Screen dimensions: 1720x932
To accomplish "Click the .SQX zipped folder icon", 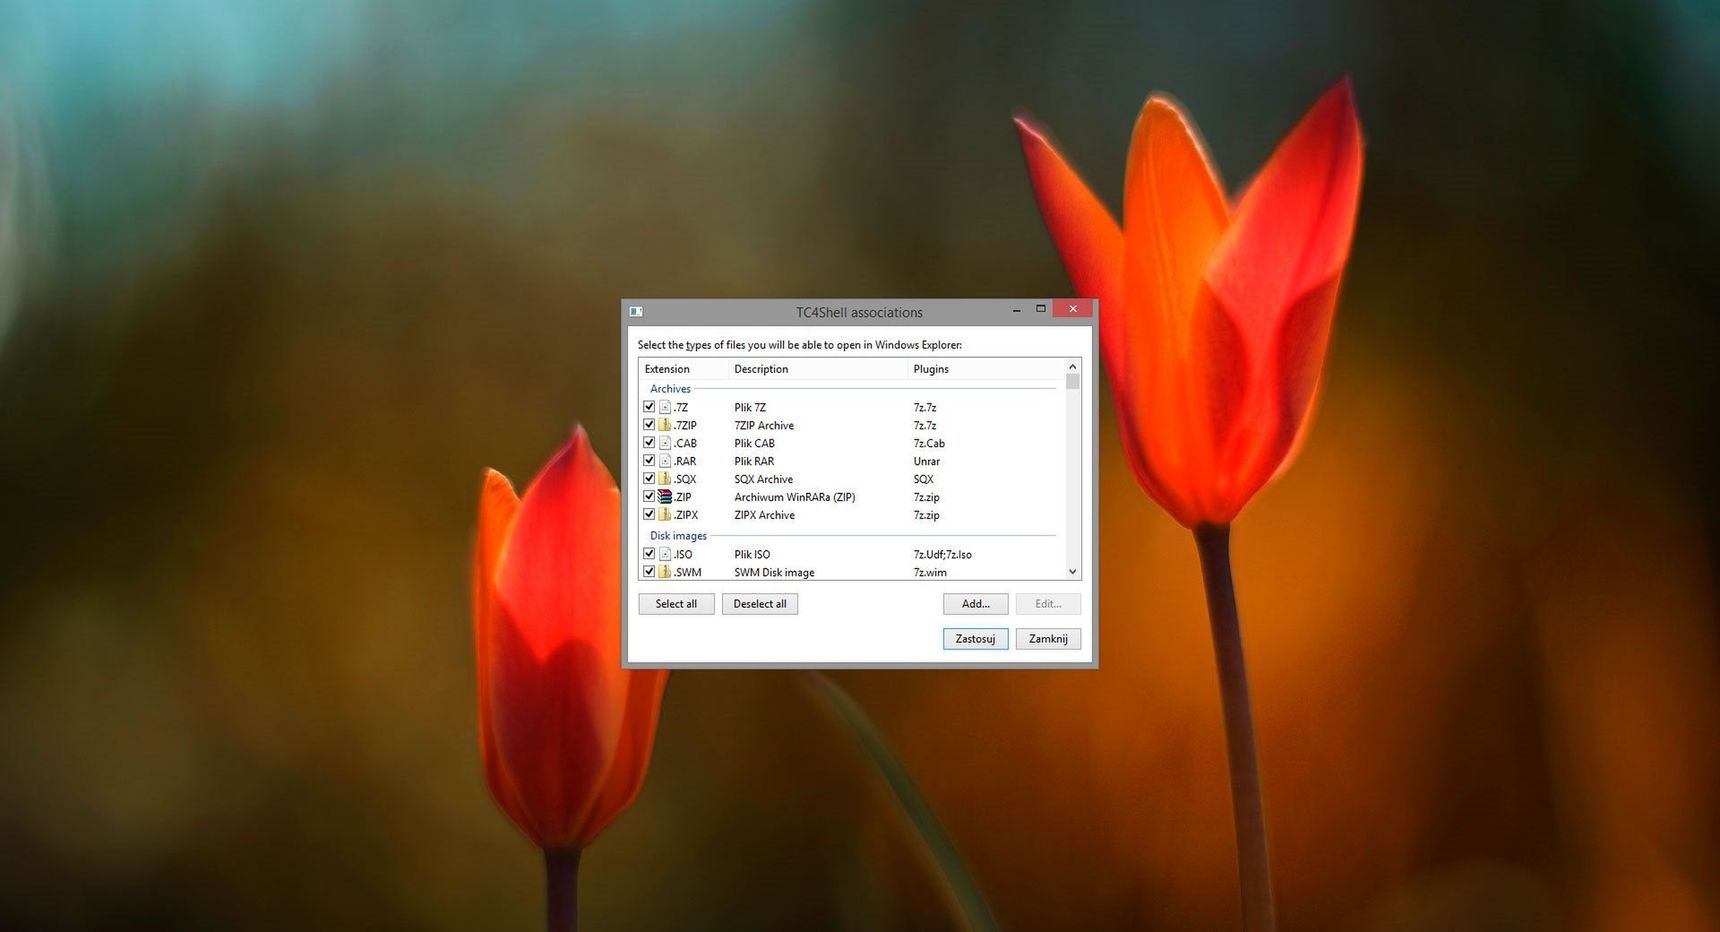I will coord(665,479).
